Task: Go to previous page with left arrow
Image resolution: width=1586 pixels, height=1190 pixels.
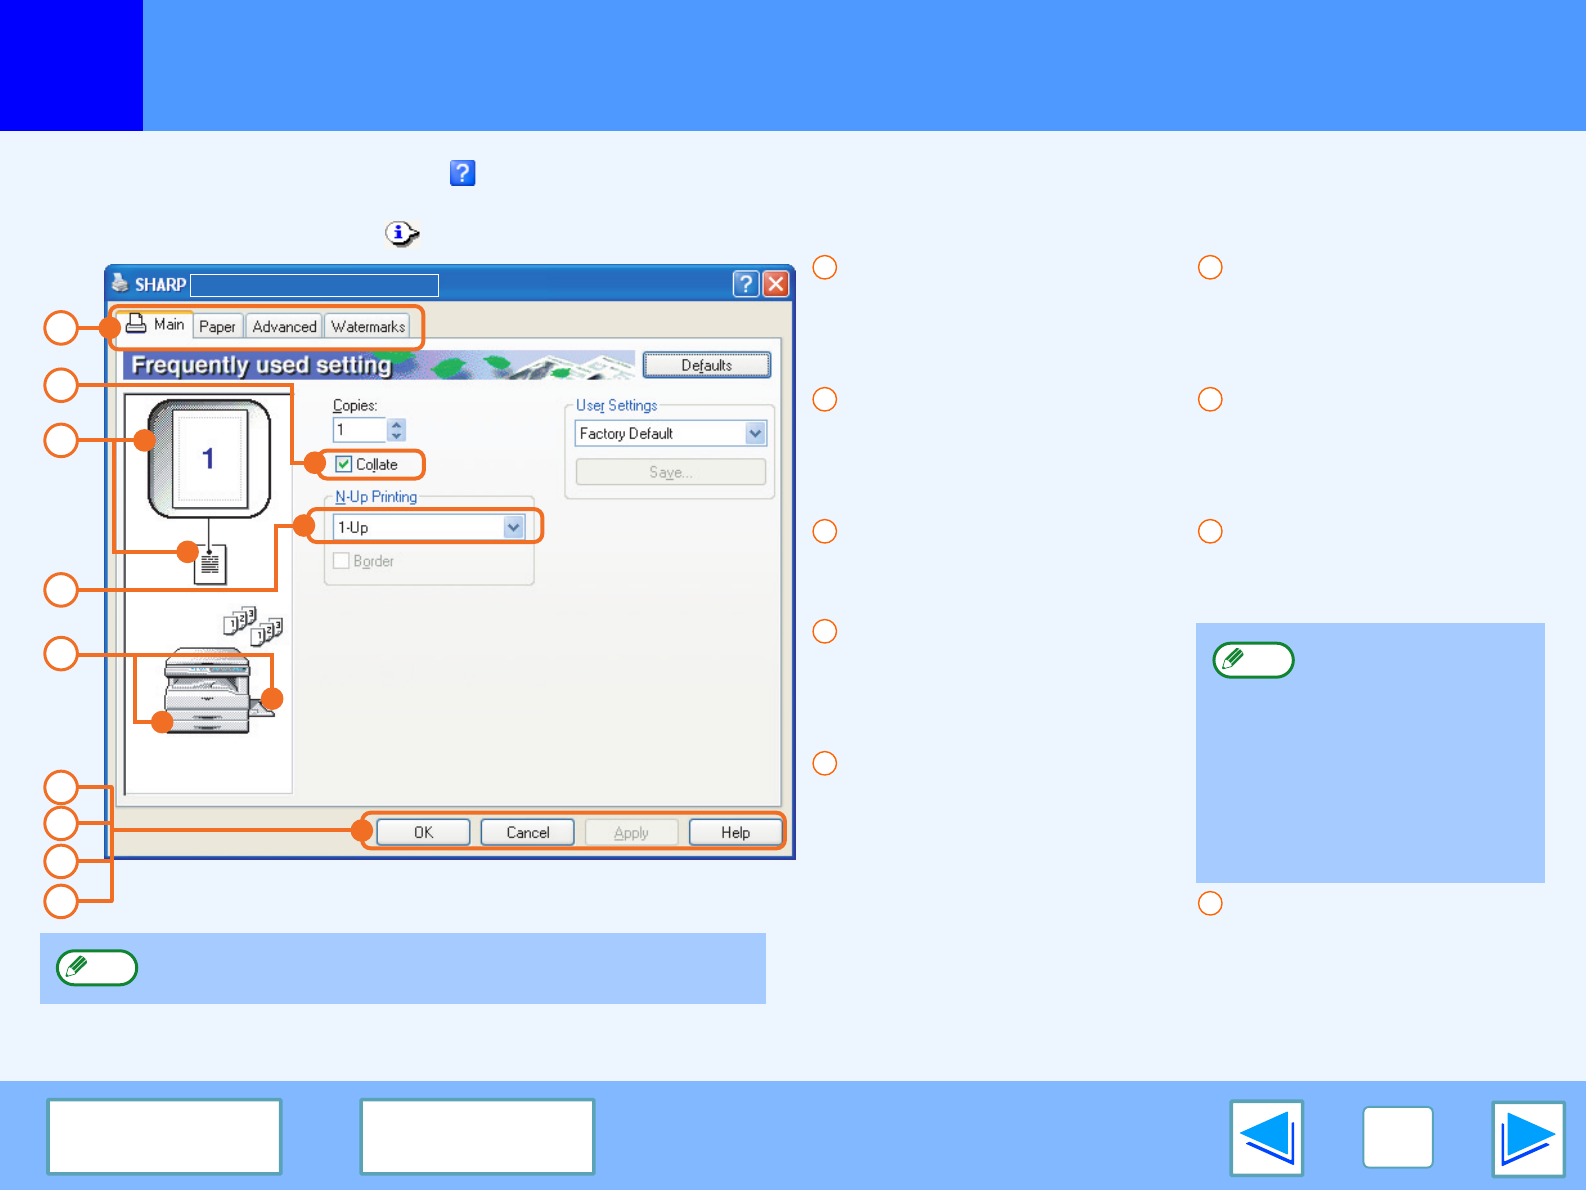Action: point(1266,1138)
